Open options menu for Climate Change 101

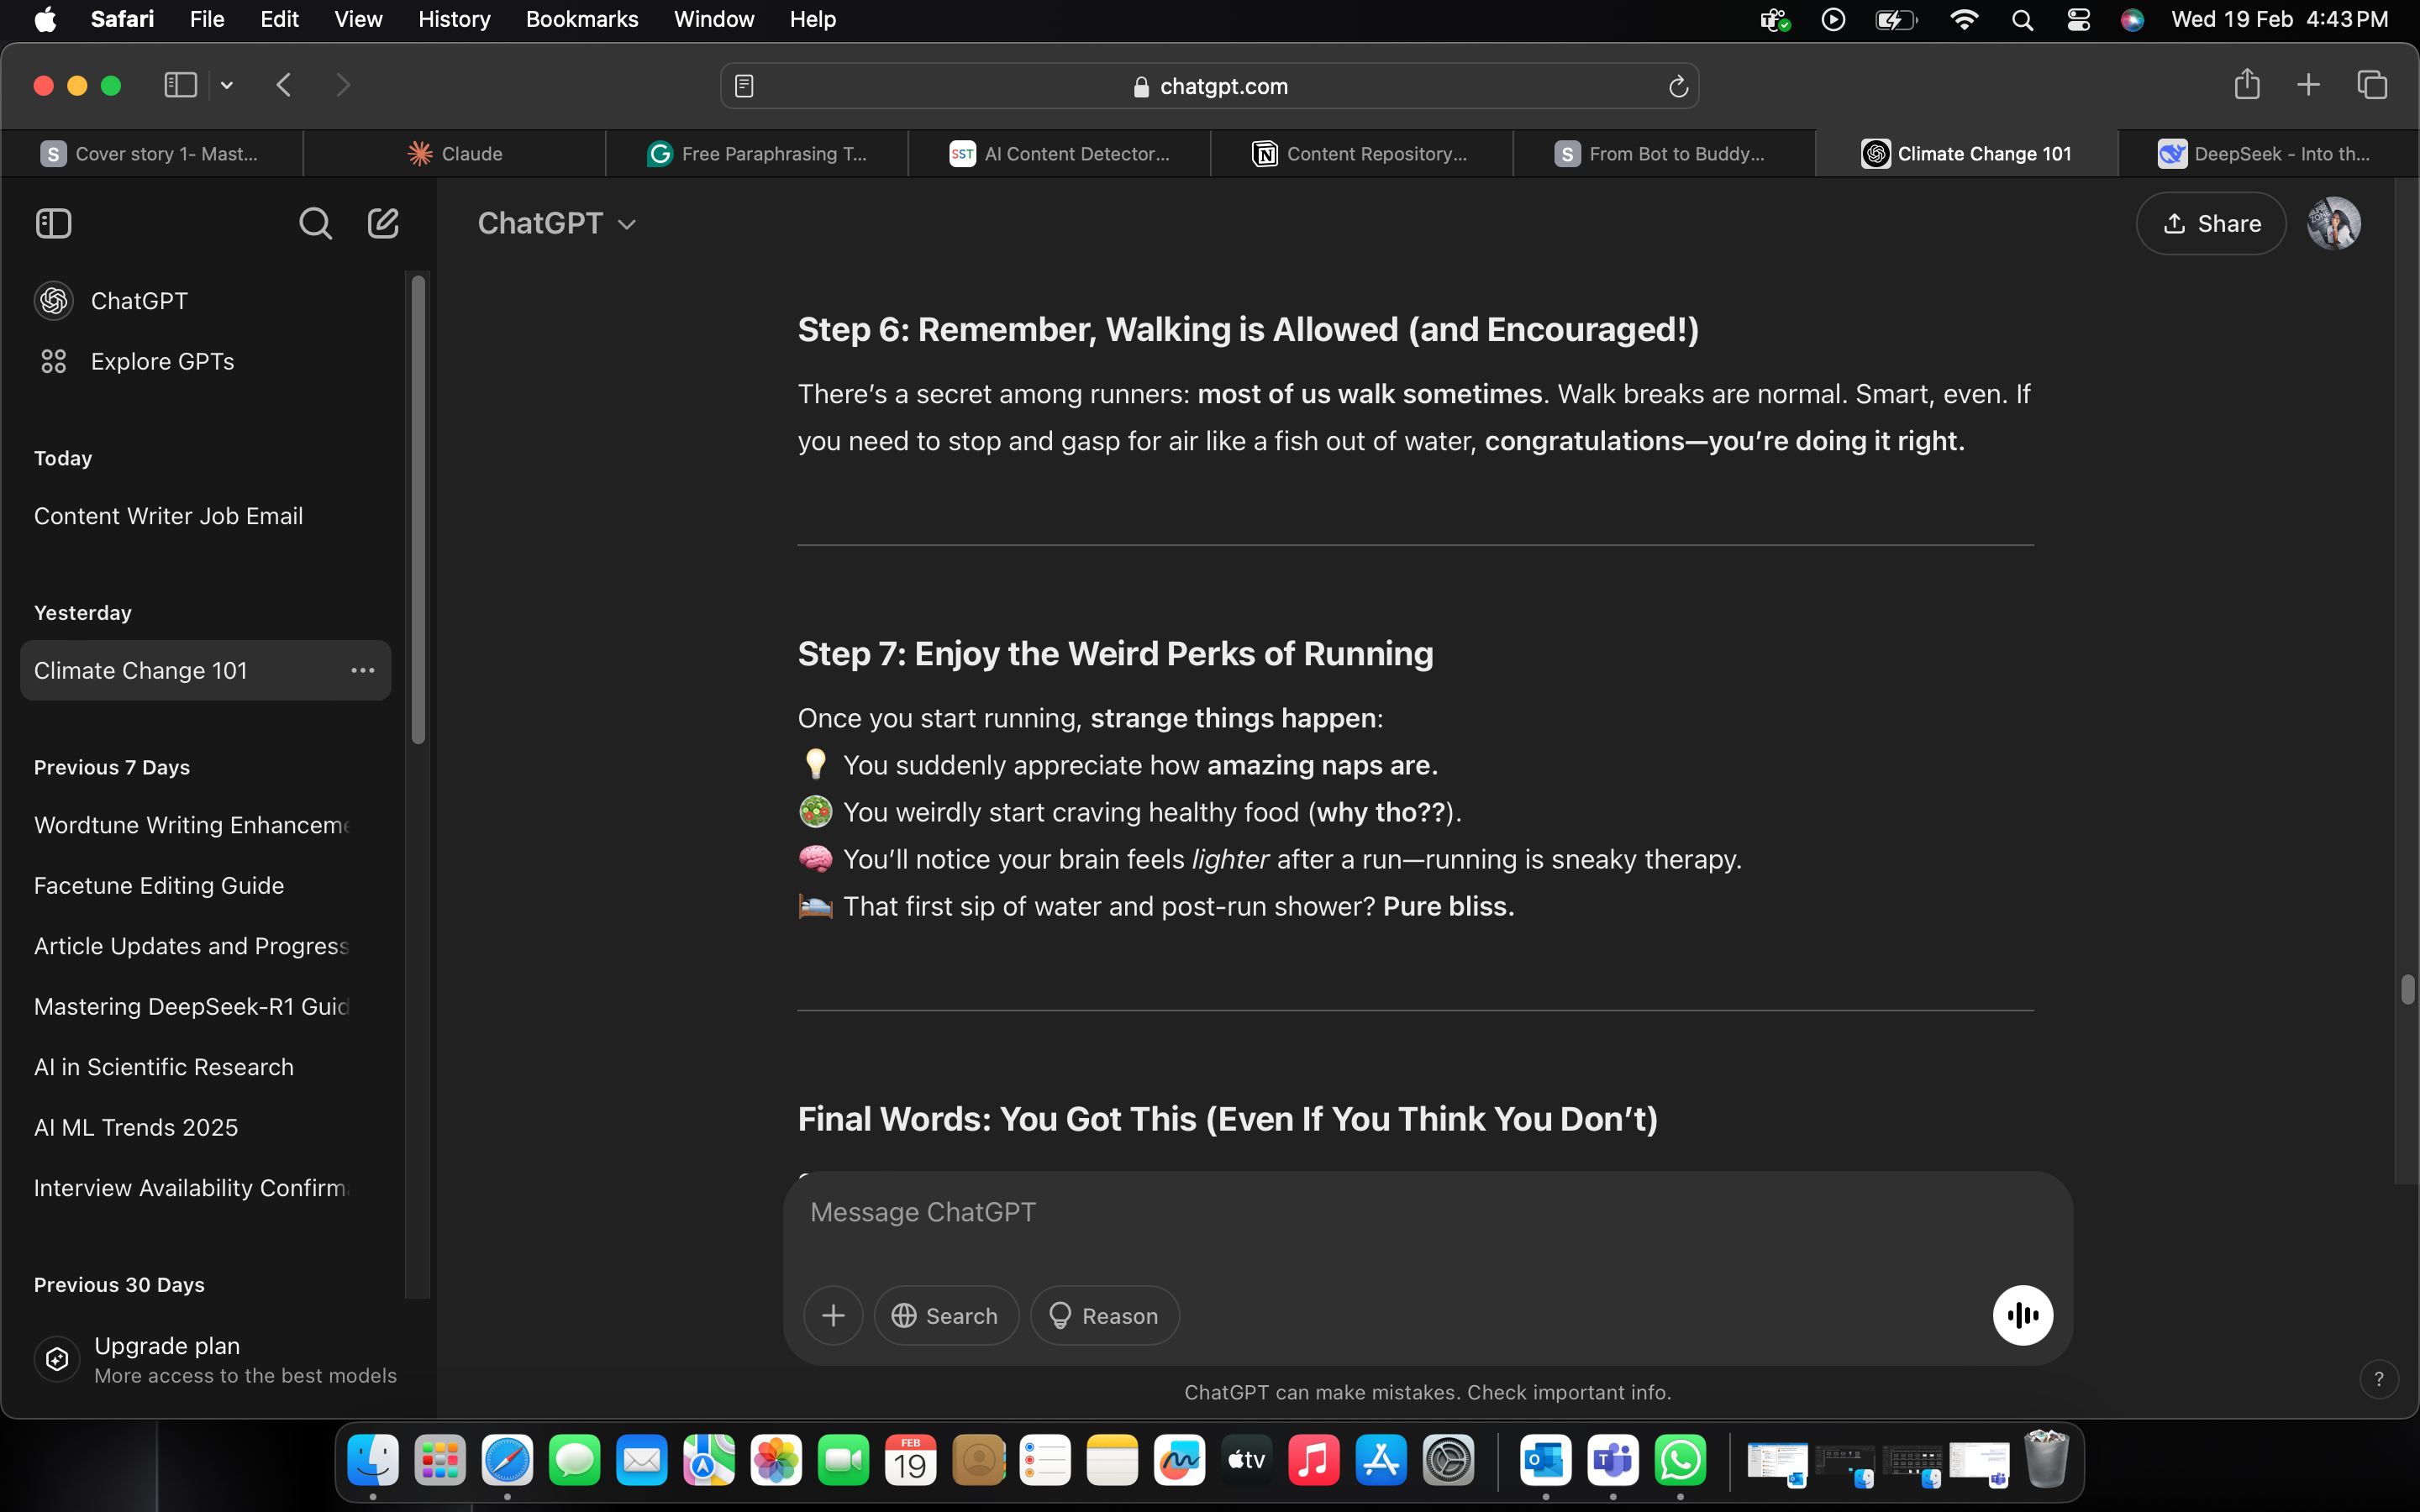coord(362,670)
